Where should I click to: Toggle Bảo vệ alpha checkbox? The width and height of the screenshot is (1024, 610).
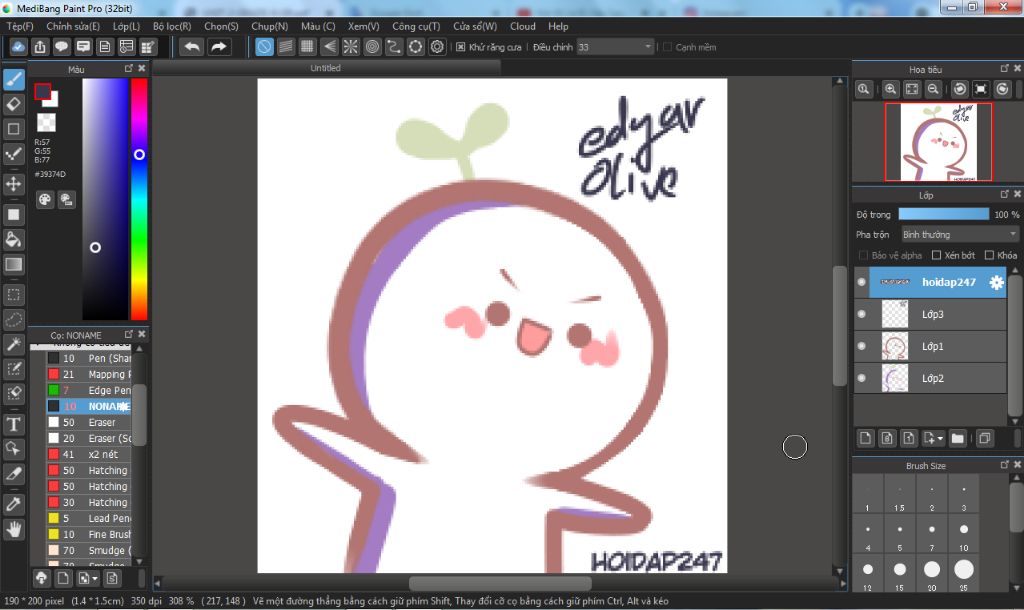click(x=863, y=255)
